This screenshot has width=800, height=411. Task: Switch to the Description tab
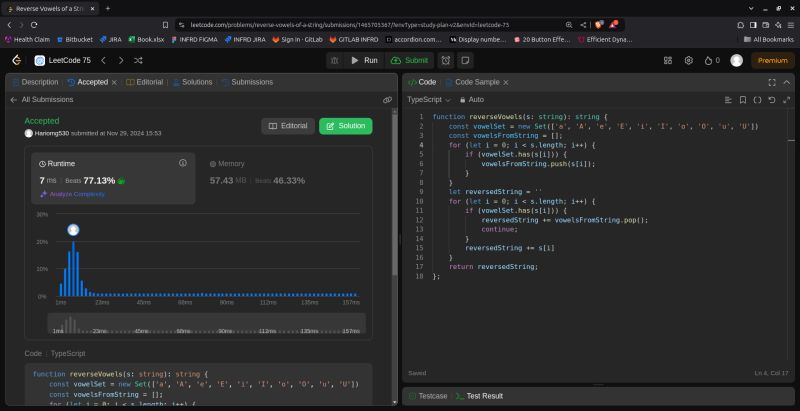(36, 82)
